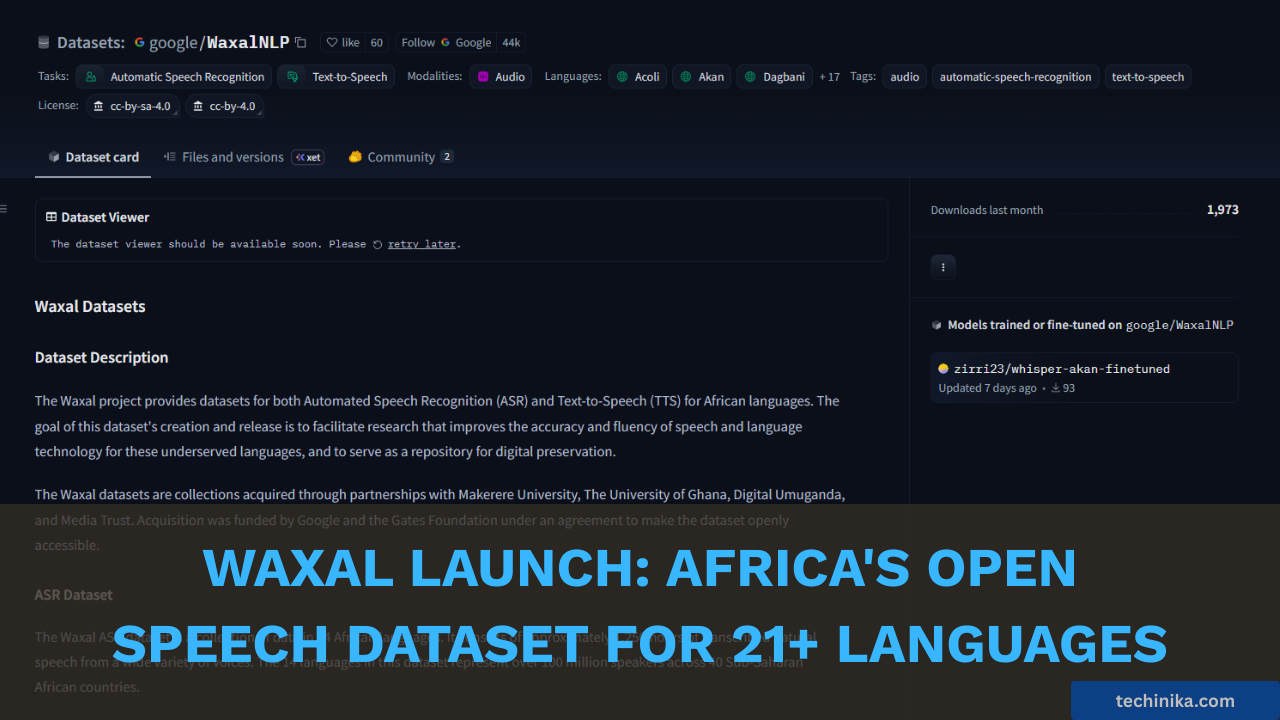The height and width of the screenshot is (720, 1280).
Task: Toggle the Akan language filter
Action: pyautogui.click(x=701, y=76)
